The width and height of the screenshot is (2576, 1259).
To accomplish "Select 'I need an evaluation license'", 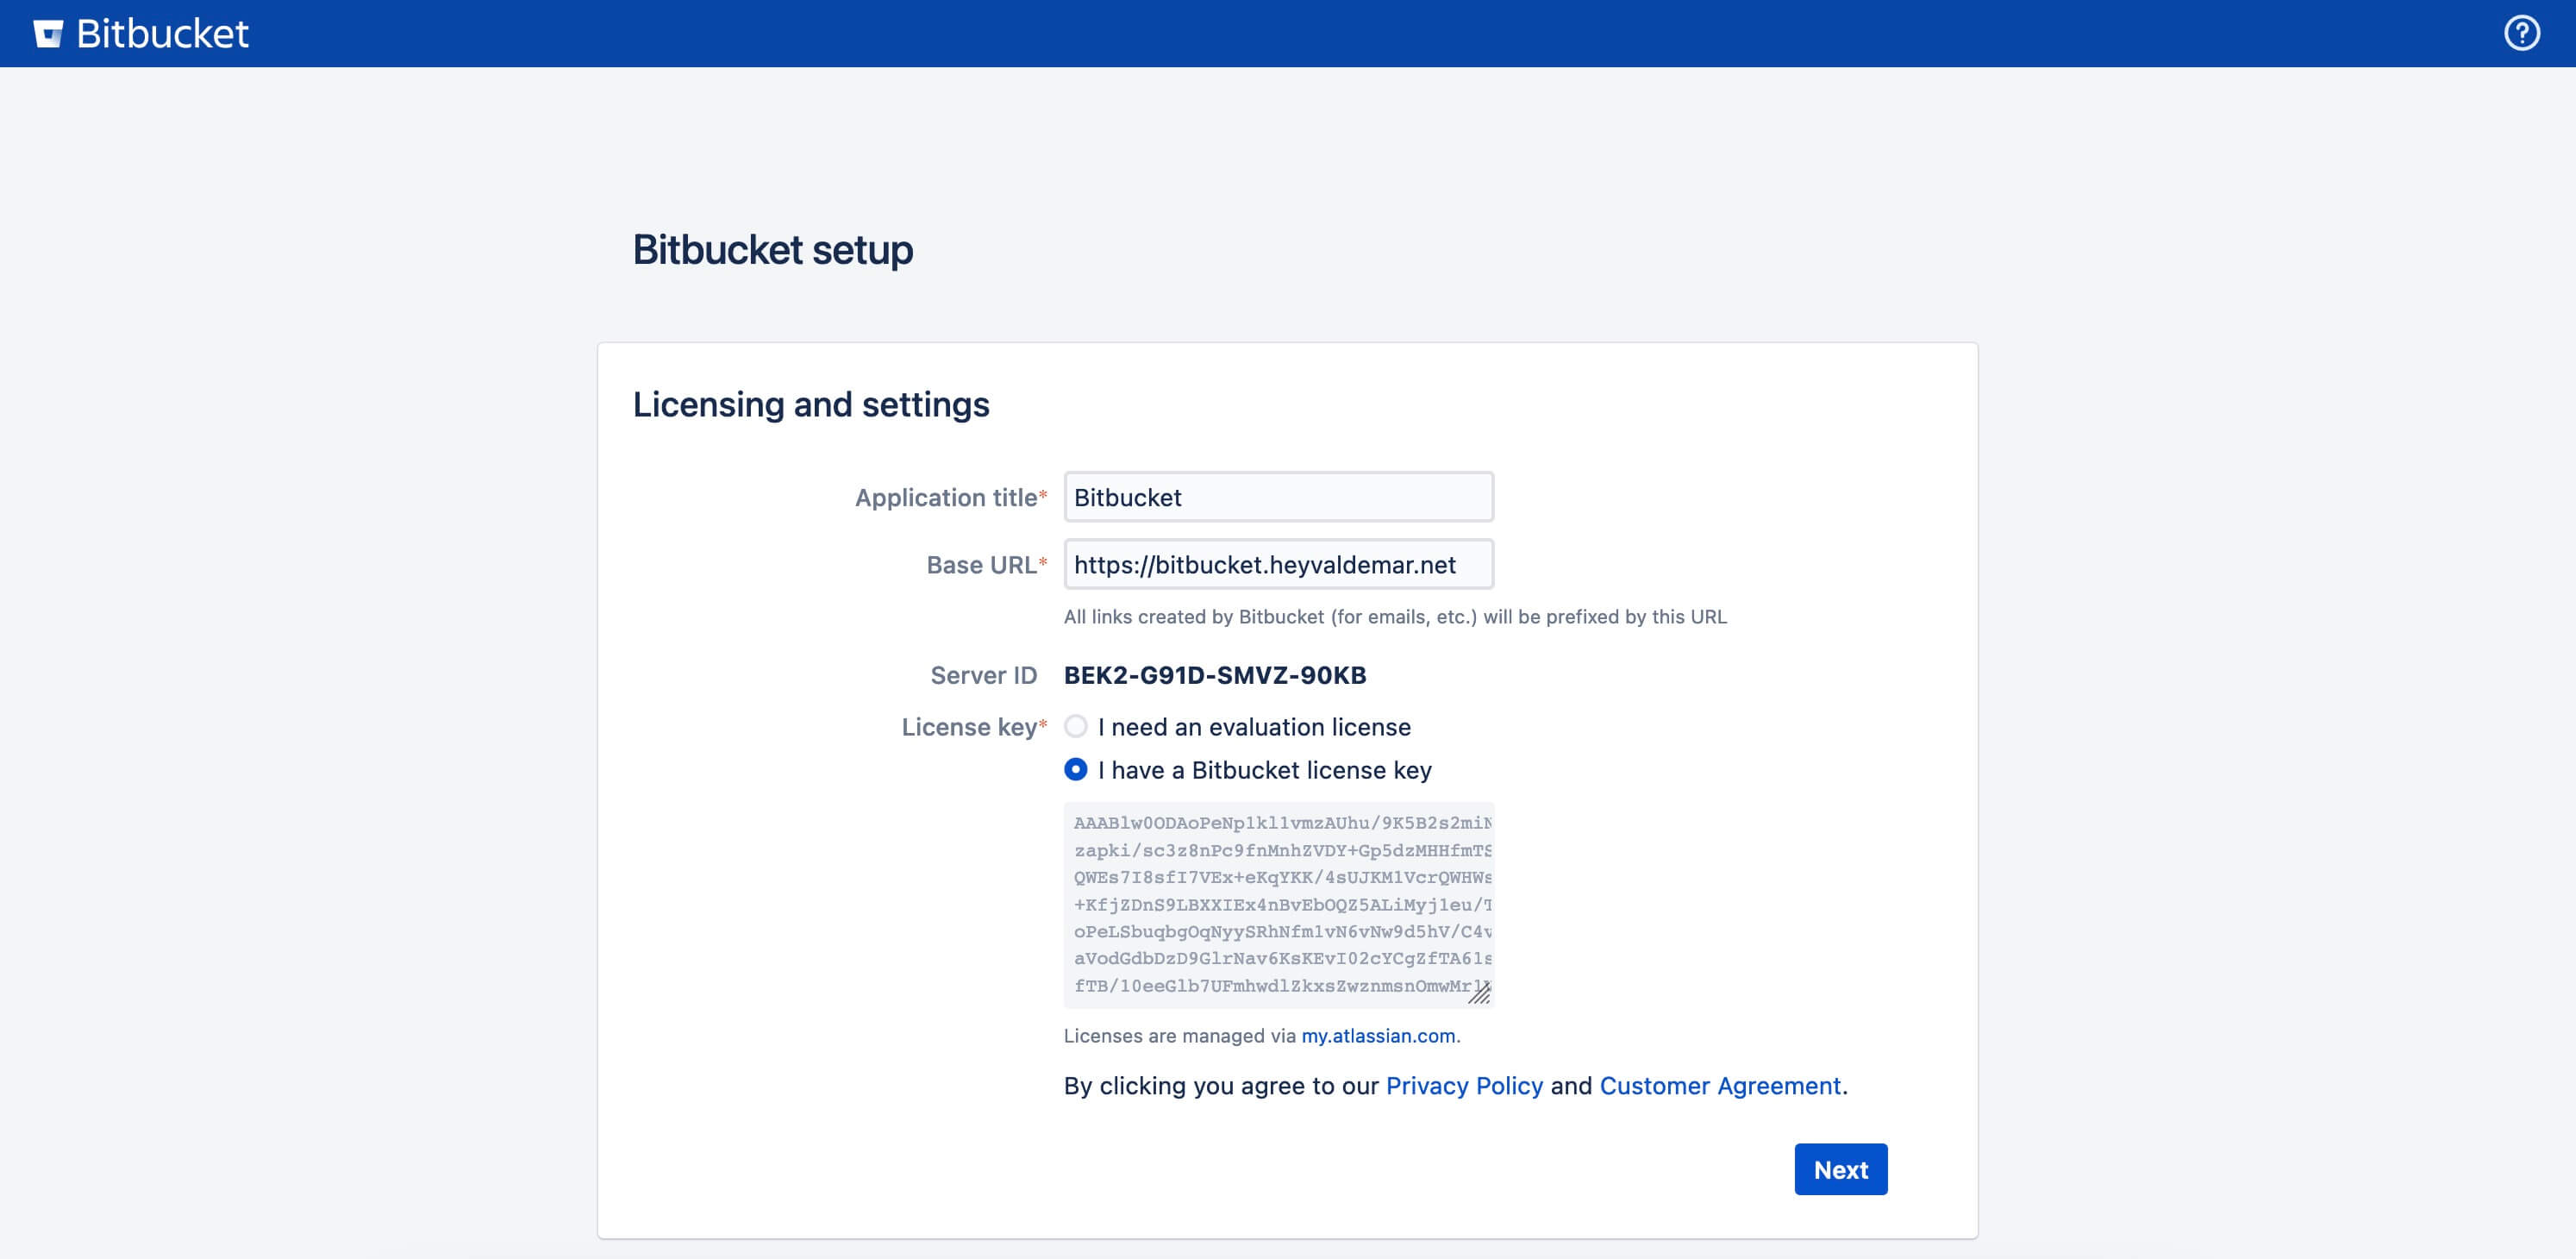I will [x=1076, y=726].
